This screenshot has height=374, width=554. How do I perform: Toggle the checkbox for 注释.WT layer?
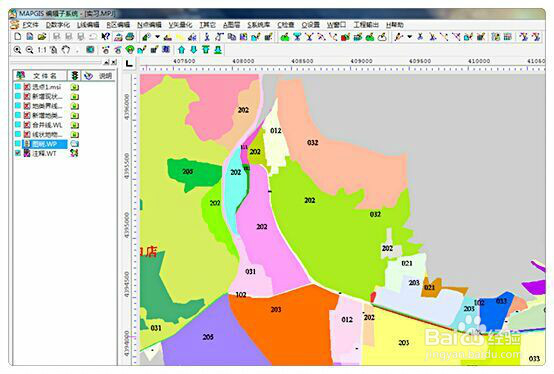tap(18, 153)
